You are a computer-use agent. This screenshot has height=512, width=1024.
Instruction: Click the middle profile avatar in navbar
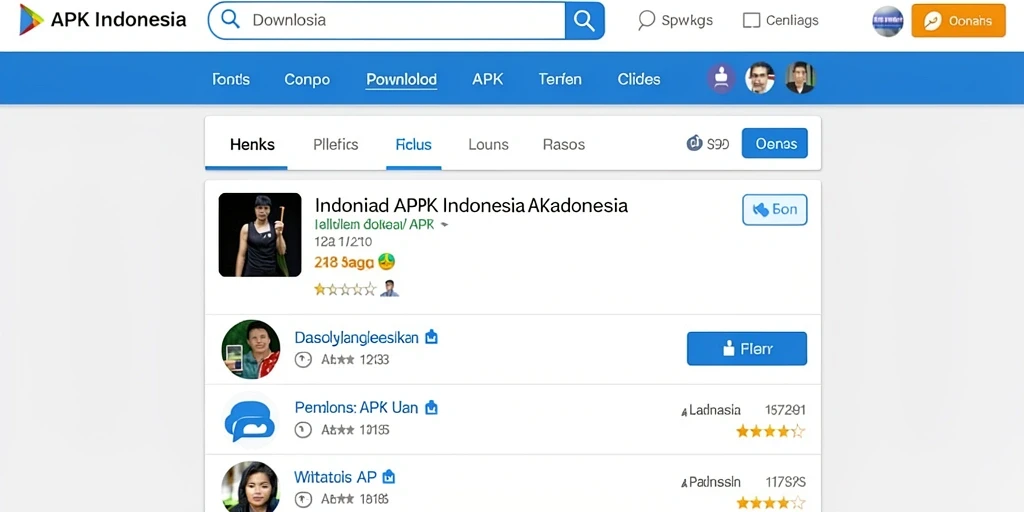(x=760, y=78)
